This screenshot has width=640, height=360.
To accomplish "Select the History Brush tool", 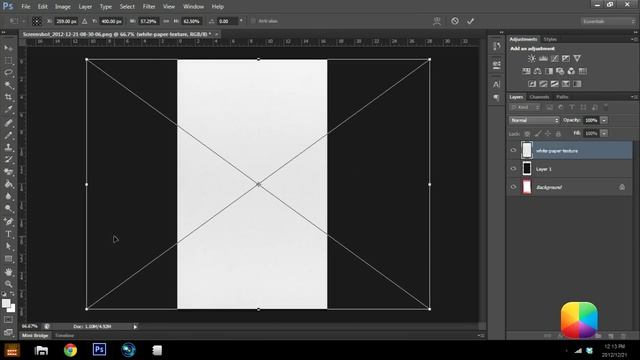I will (8, 159).
